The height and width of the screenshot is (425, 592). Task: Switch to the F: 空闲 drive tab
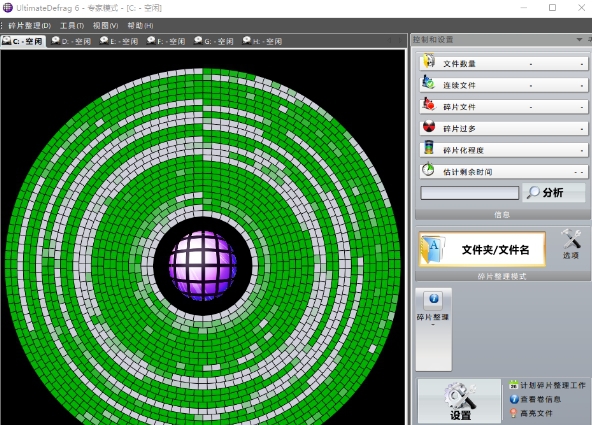pos(166,41)
